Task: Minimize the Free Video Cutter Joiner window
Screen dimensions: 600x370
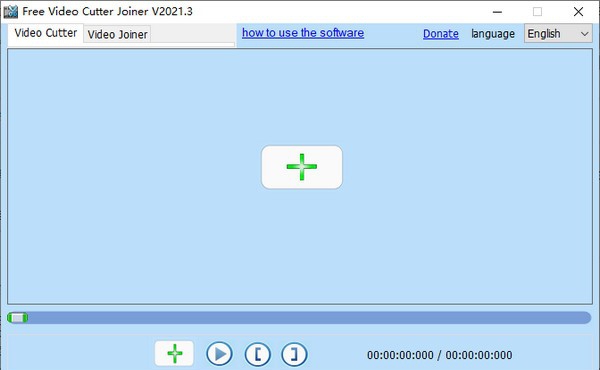Action: click(497, 12)
